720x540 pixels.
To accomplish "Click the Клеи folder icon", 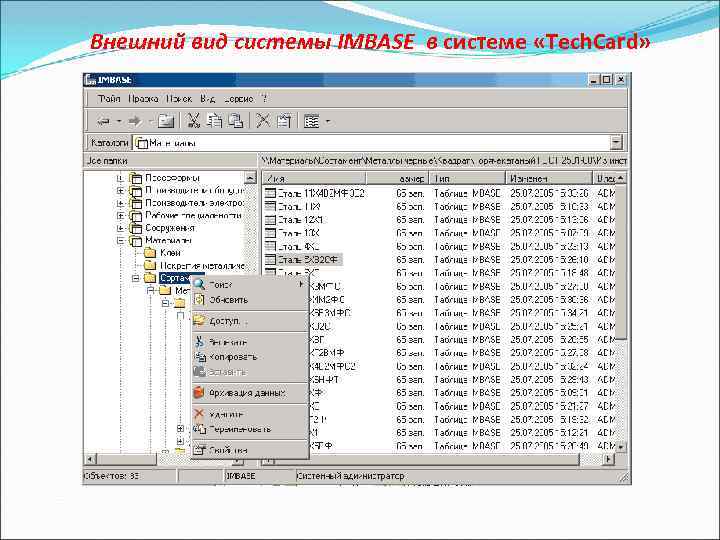I will 150,253.
